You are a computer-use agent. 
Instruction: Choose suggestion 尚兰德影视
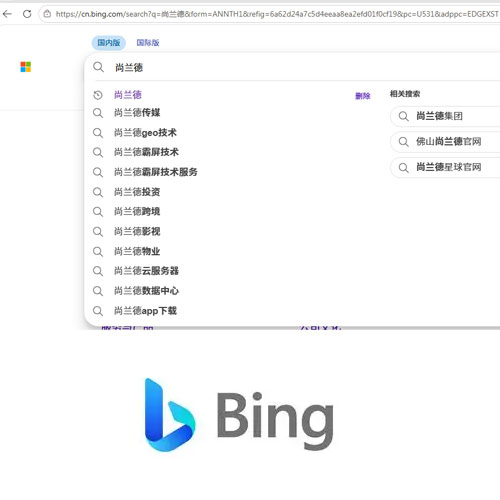(x=137, y=231)
